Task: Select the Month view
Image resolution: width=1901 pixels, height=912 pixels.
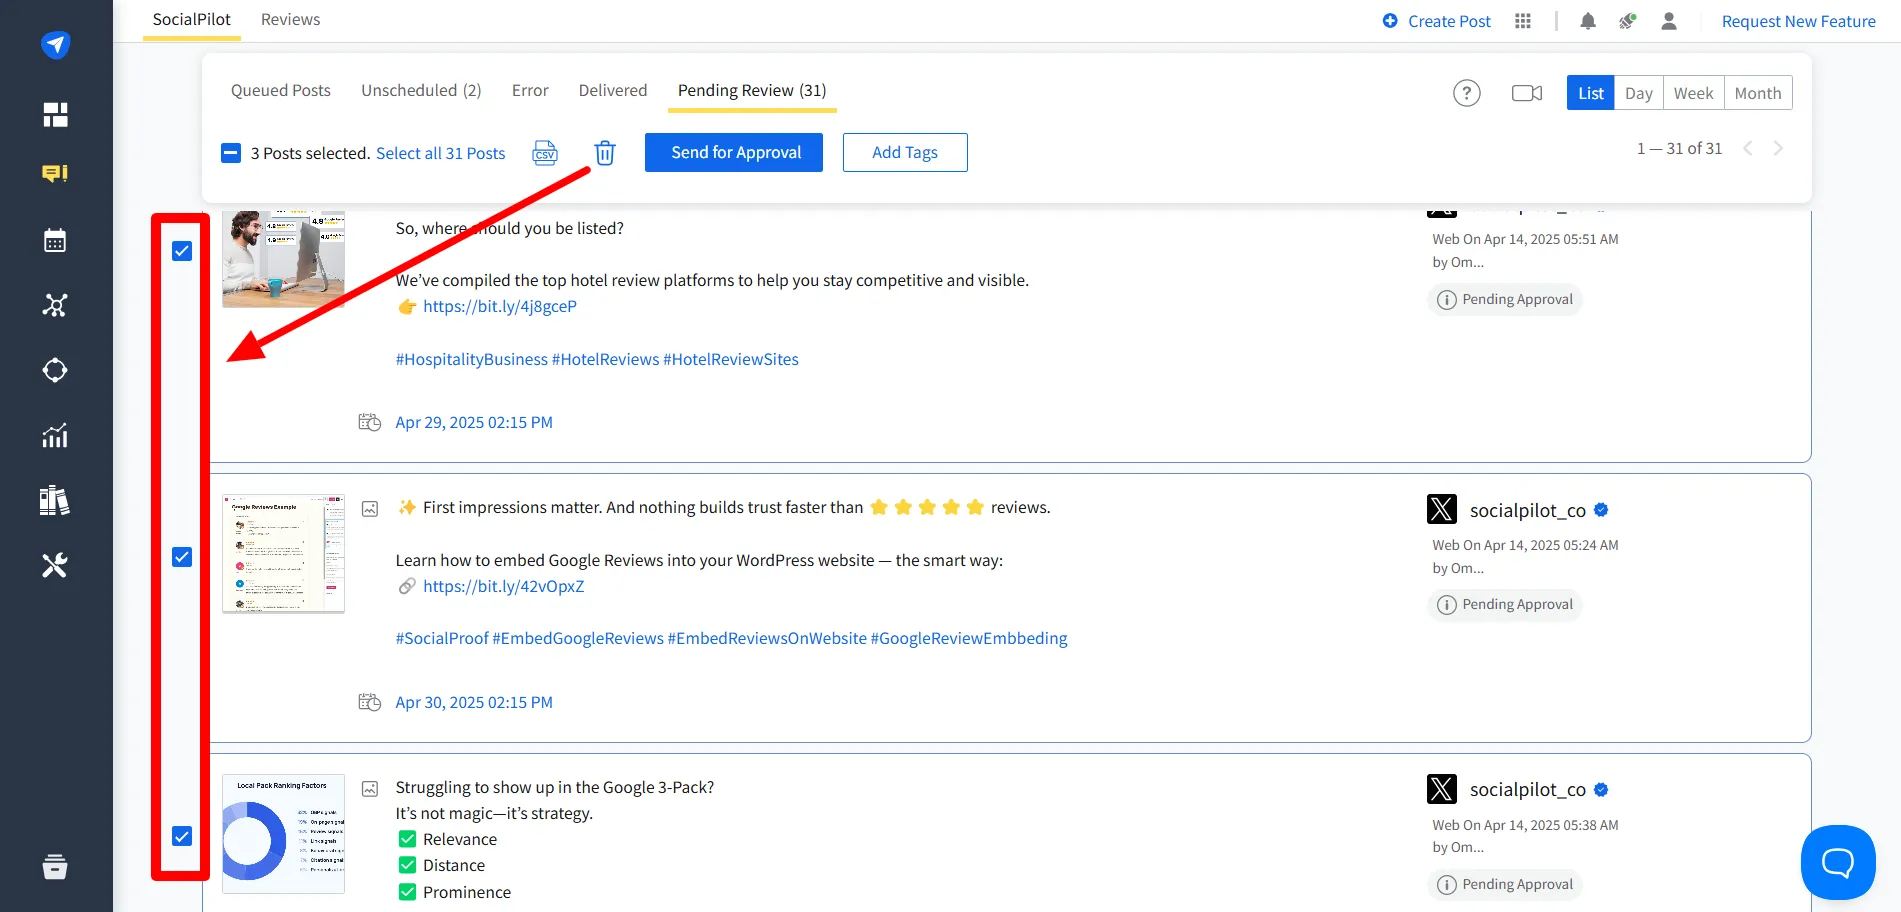Action: pyautogui.click(x=1758, y=93)
